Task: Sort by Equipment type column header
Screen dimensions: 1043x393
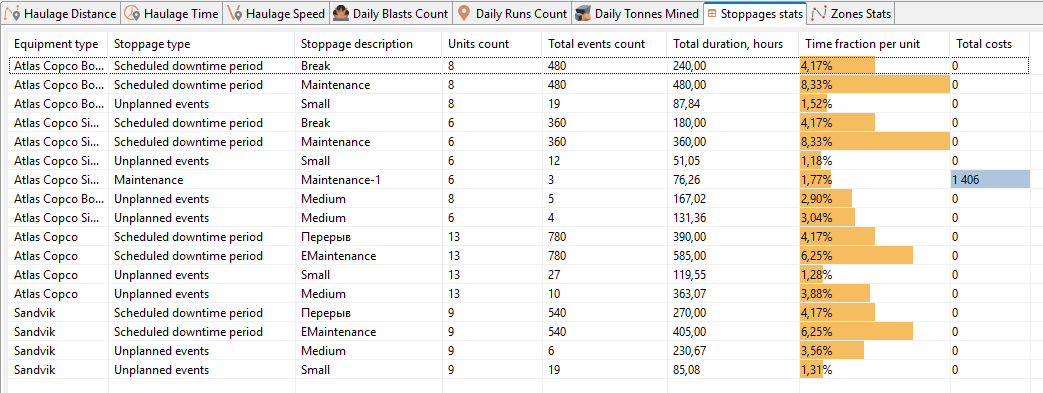Action: tap(57, 44)
